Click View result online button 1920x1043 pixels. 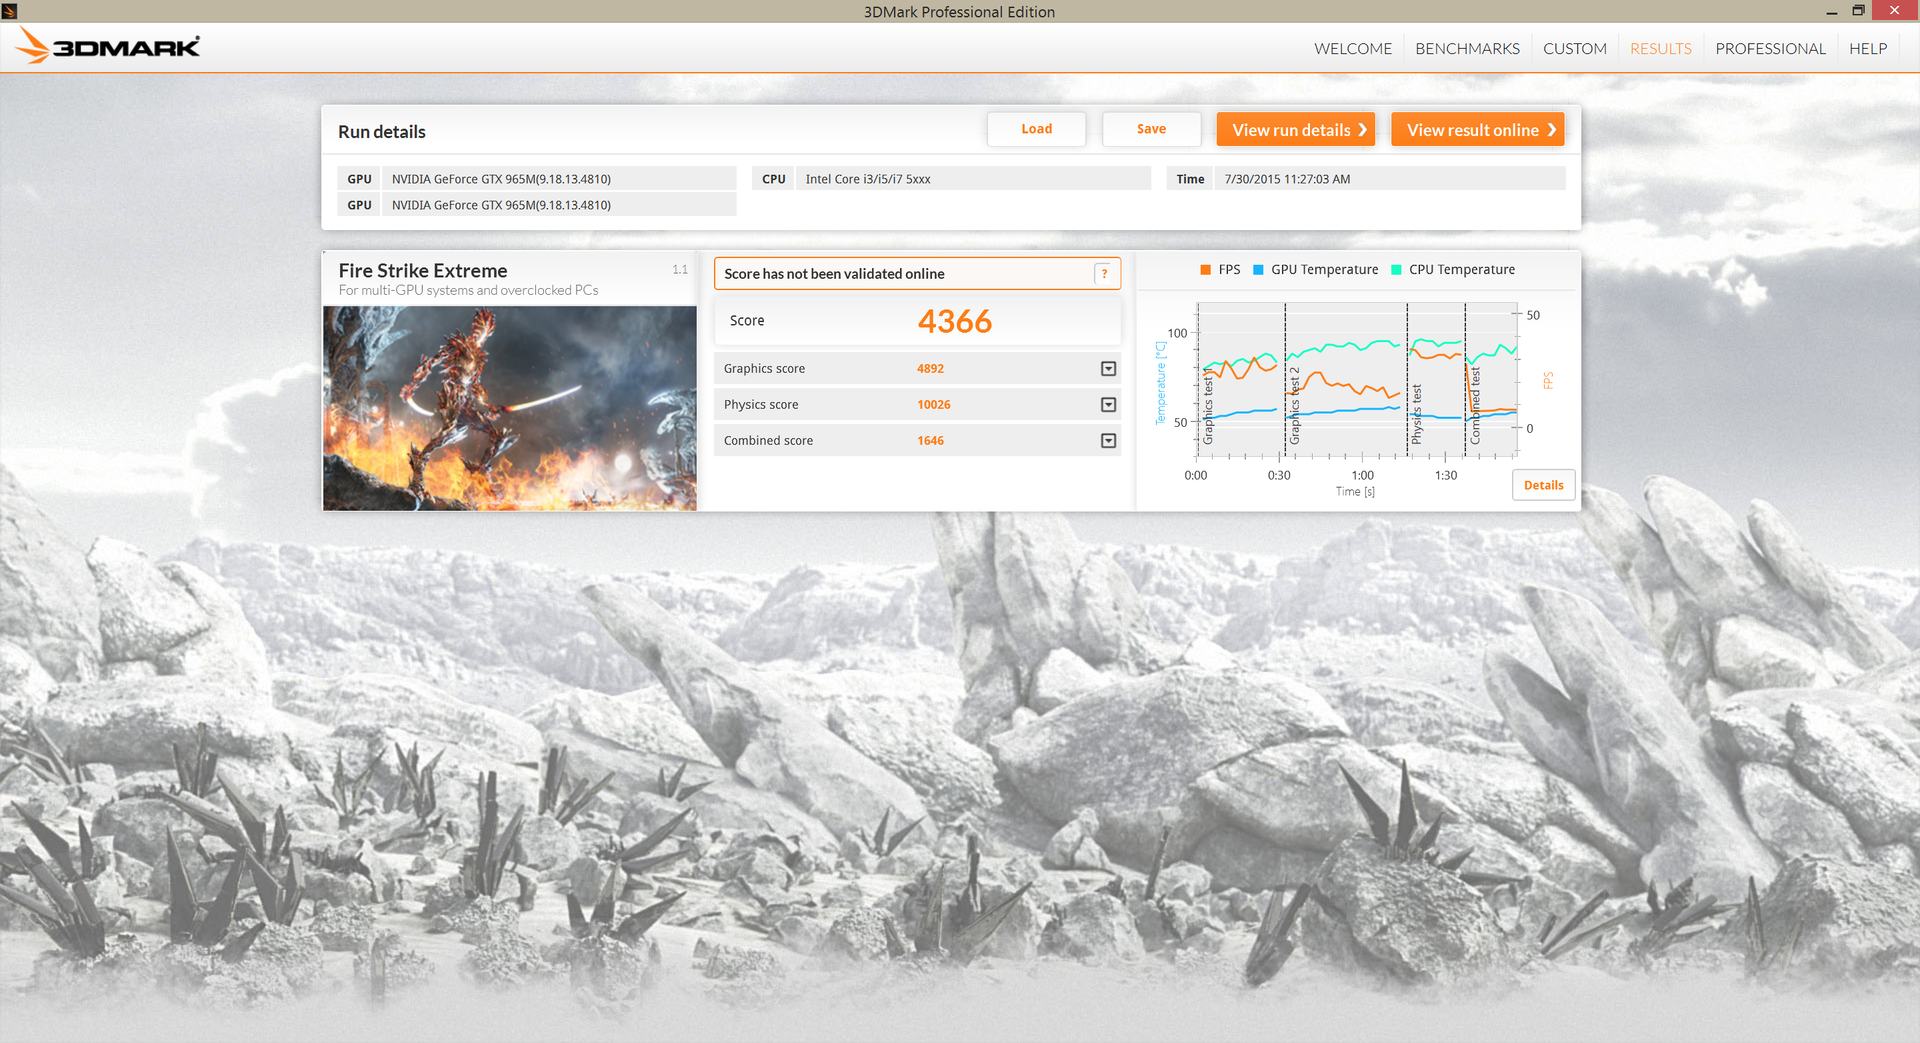point(1478,130)
